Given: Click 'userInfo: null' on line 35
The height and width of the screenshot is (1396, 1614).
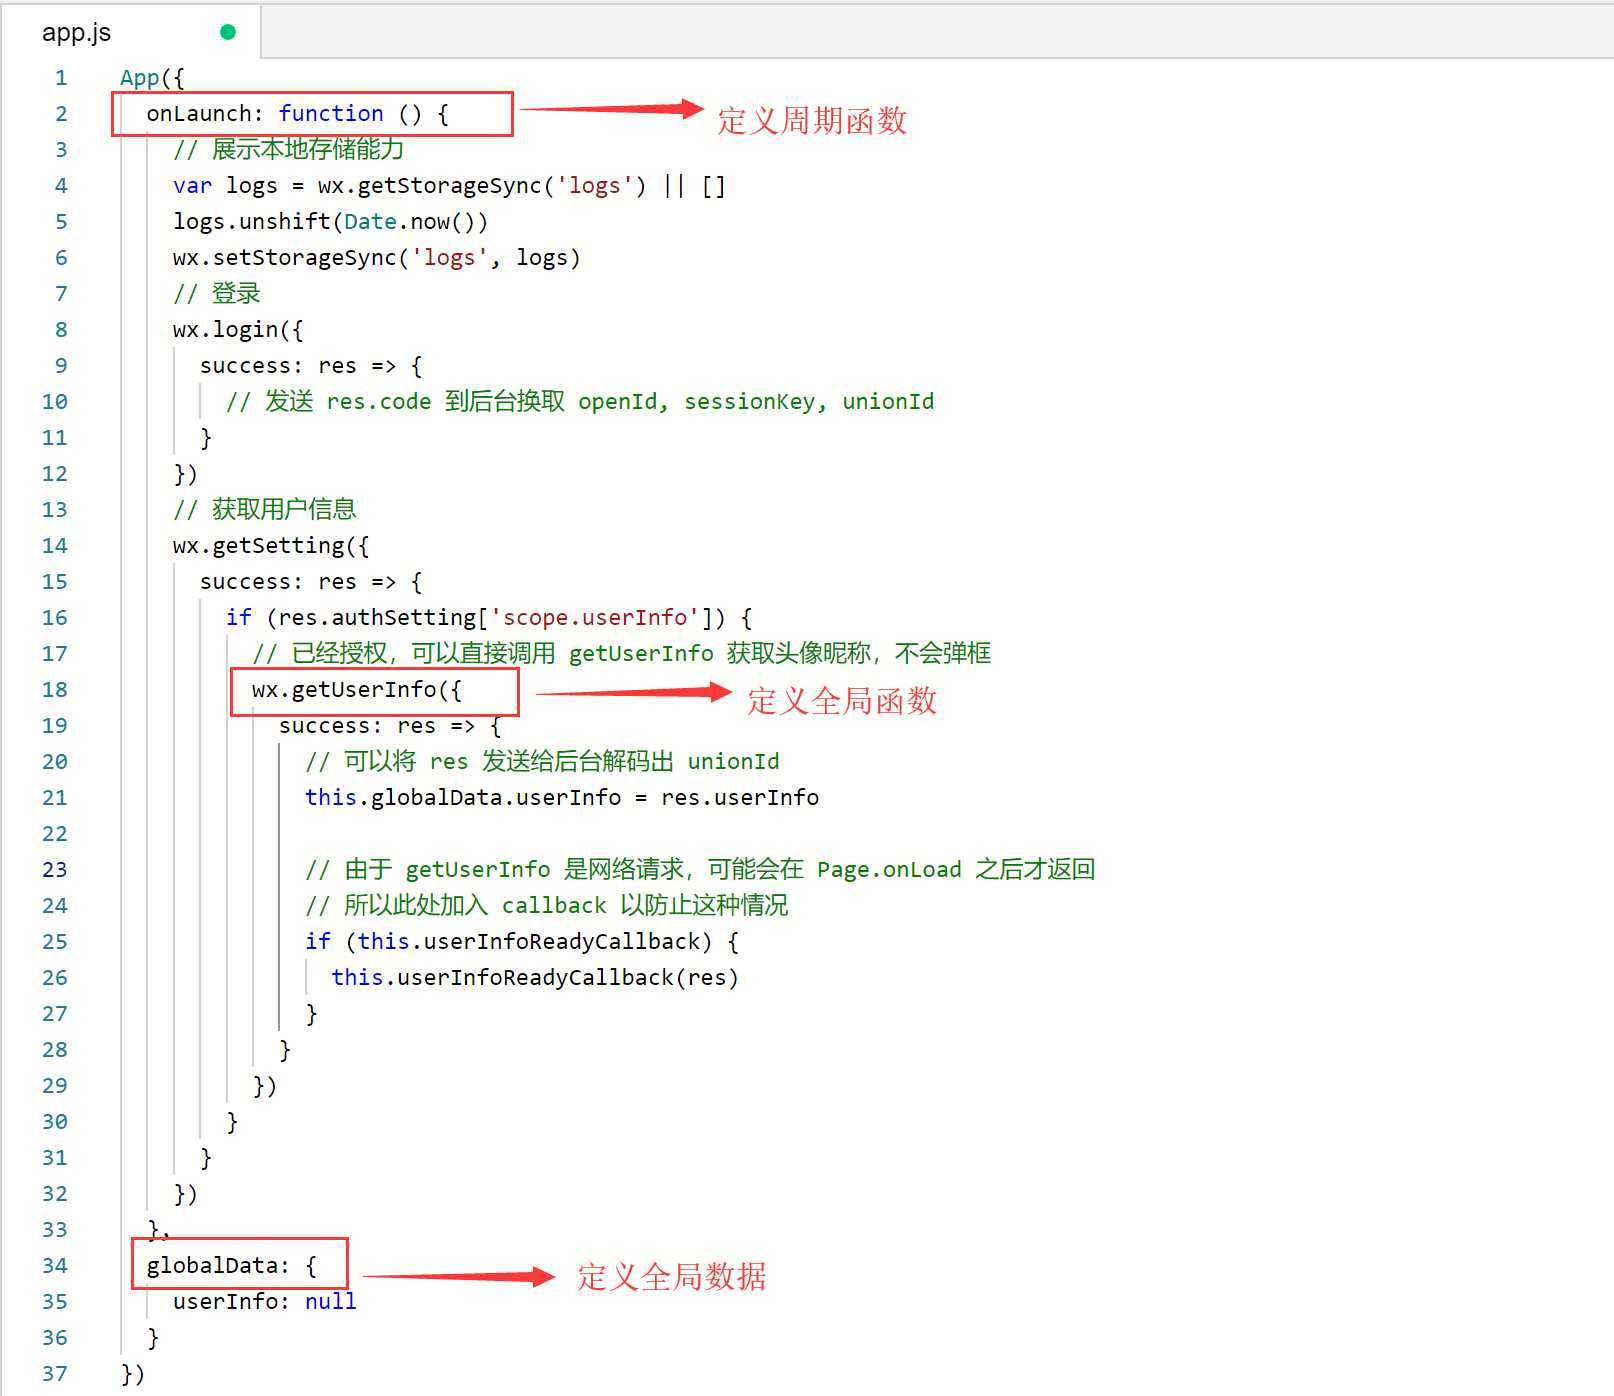Looking at the screenshot, I should (x=264, y=1302).
